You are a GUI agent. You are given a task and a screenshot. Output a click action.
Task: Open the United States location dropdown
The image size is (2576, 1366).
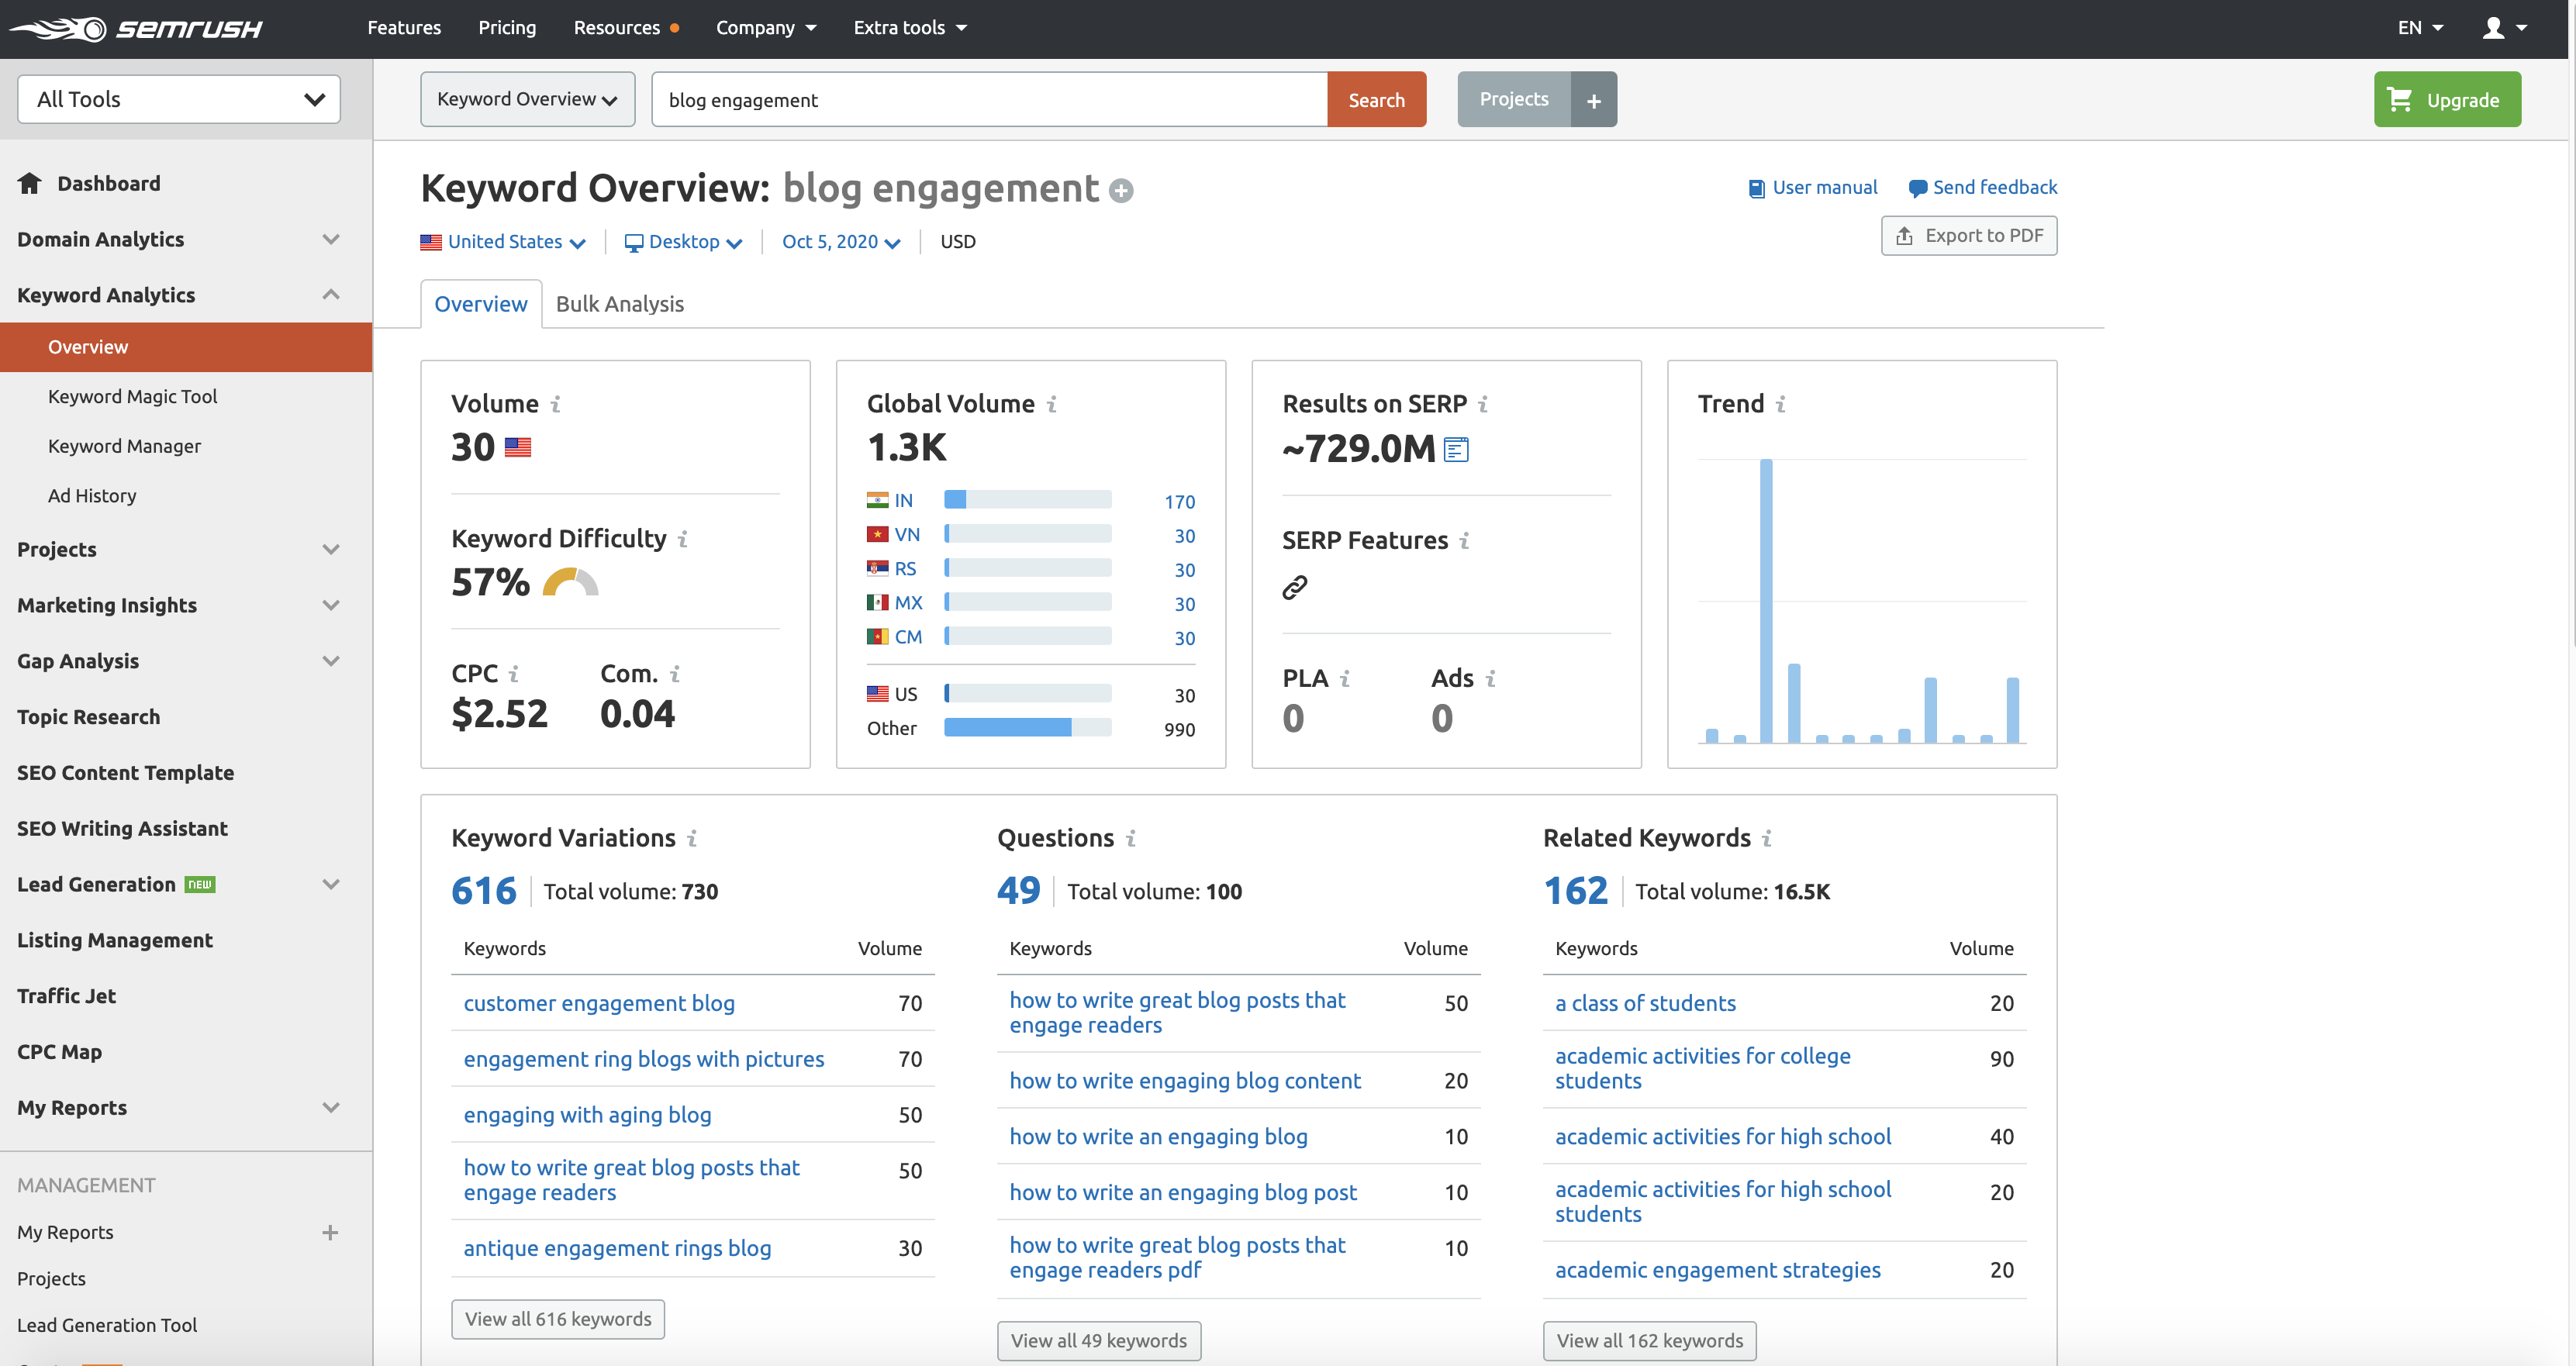(503, 241)
